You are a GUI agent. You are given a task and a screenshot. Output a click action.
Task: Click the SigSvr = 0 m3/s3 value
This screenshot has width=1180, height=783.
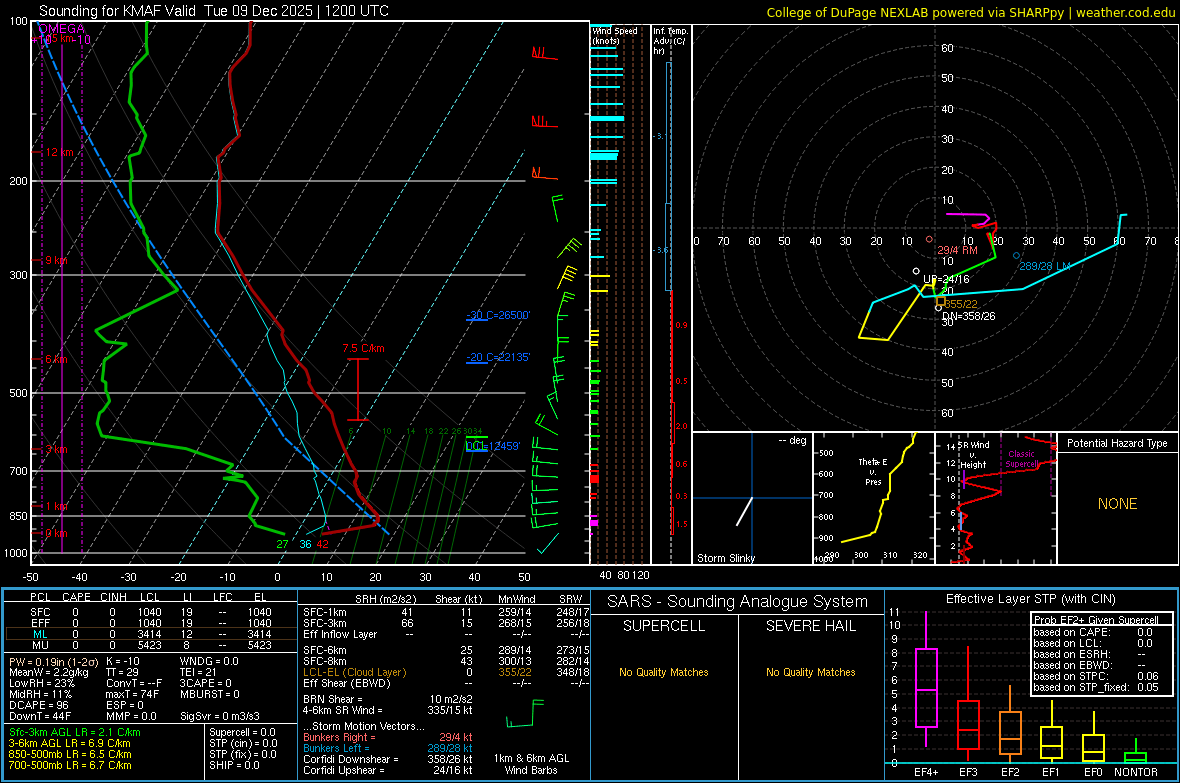pyautogui.click(x=219, y=716)
